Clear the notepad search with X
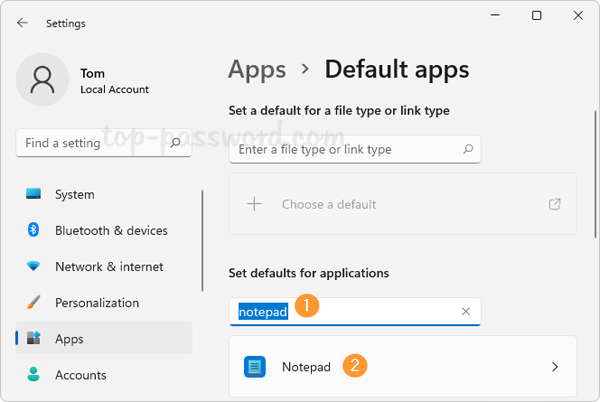Image resolution: width=600 pixels, height=402 pixels. [x=465, y=312]
